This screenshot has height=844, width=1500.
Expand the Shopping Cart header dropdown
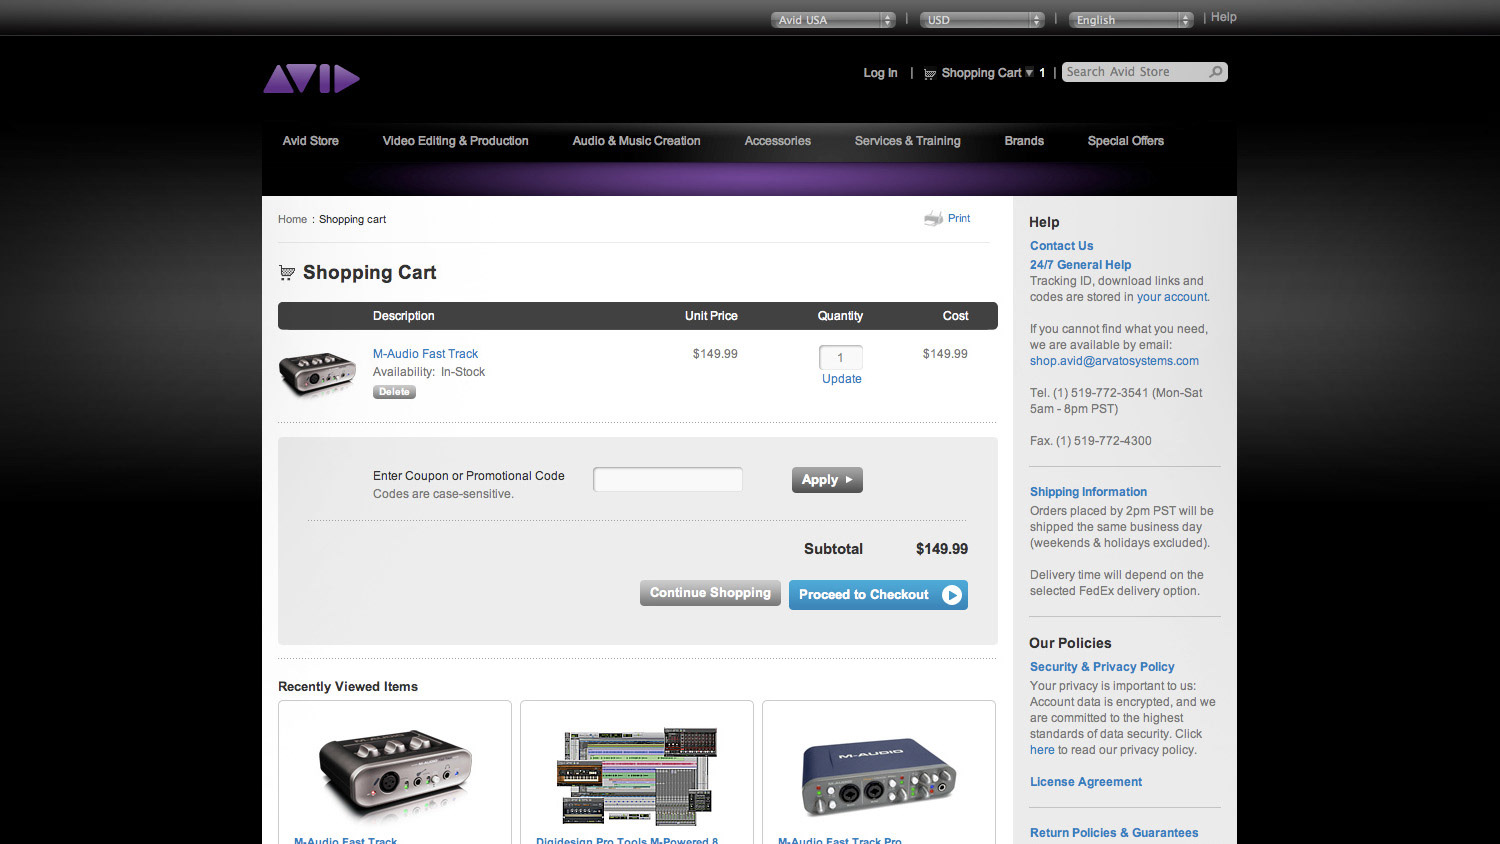(1029, 73)
